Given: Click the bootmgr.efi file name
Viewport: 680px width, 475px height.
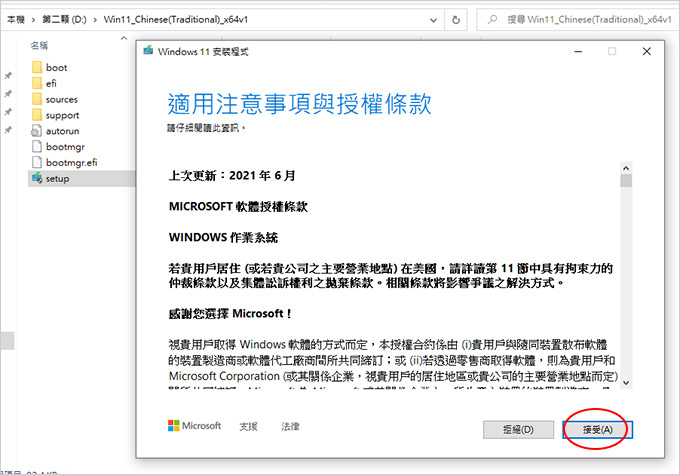Looking at the screenshot, I should coord(72,163).
